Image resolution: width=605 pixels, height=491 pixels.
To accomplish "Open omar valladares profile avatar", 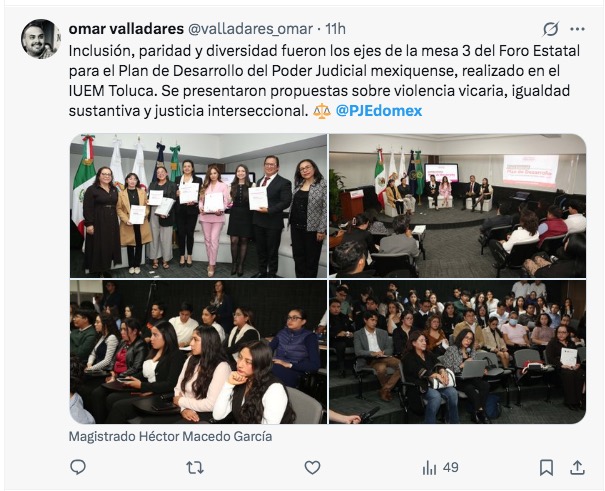I will [x=41, y=39].
